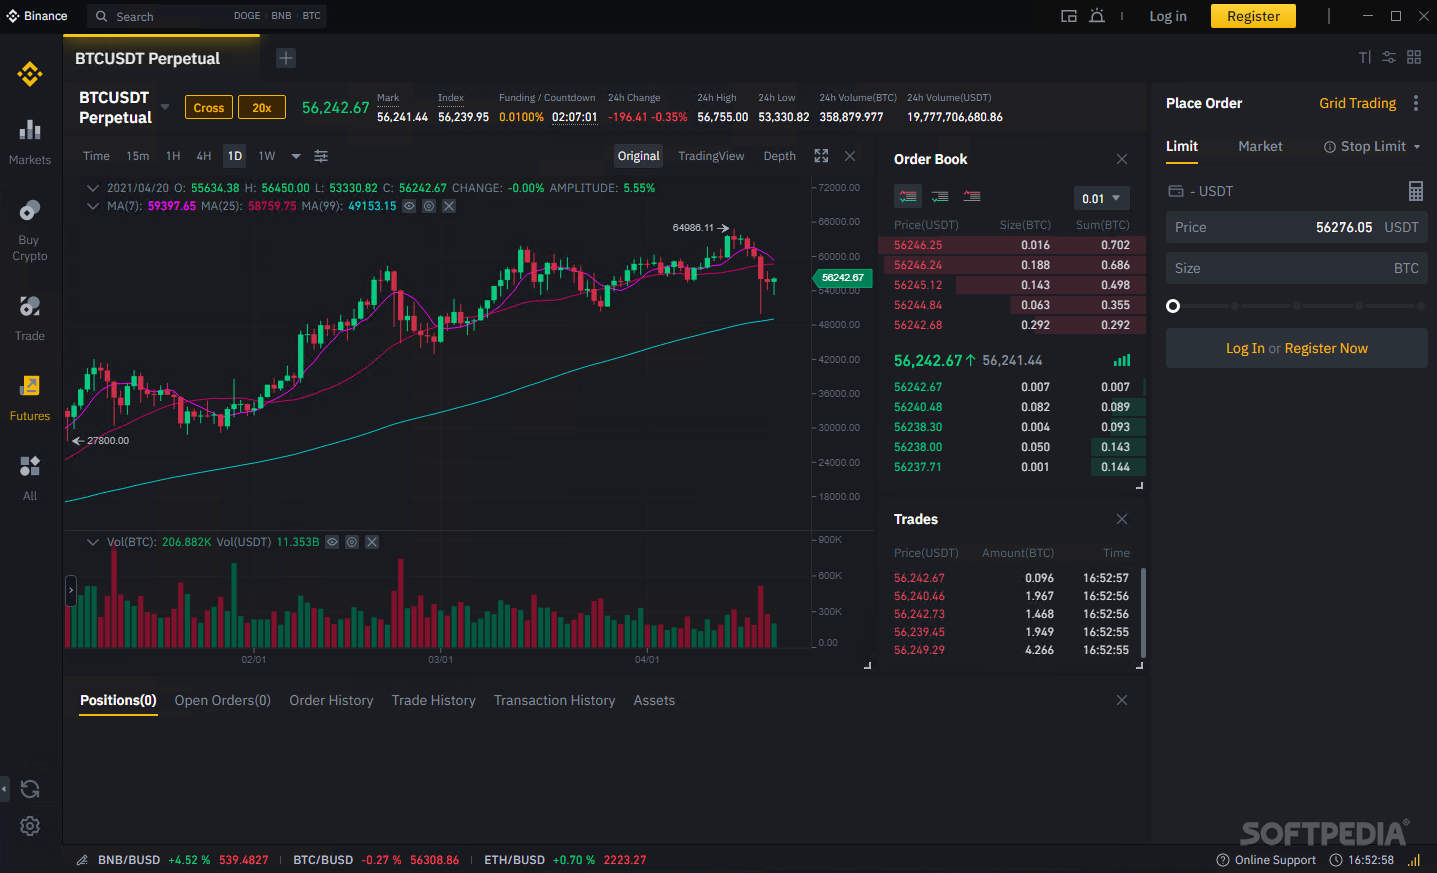Select the Market order tab
Image resolution: width=1437 pixels, height=873 pixels.
click(1260, 146)
